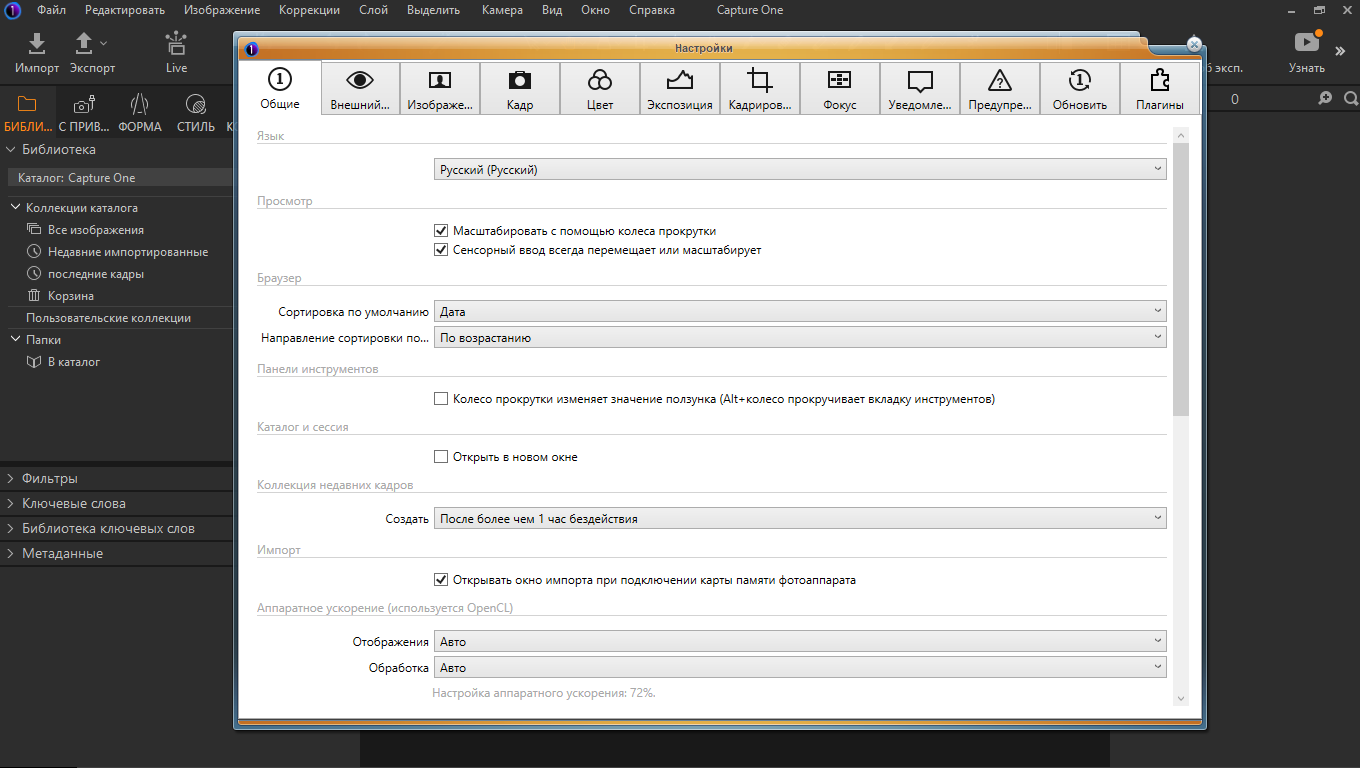Open the Выделить menu
The height and width of the screenshot is (768, 1360).
(434, 10)
